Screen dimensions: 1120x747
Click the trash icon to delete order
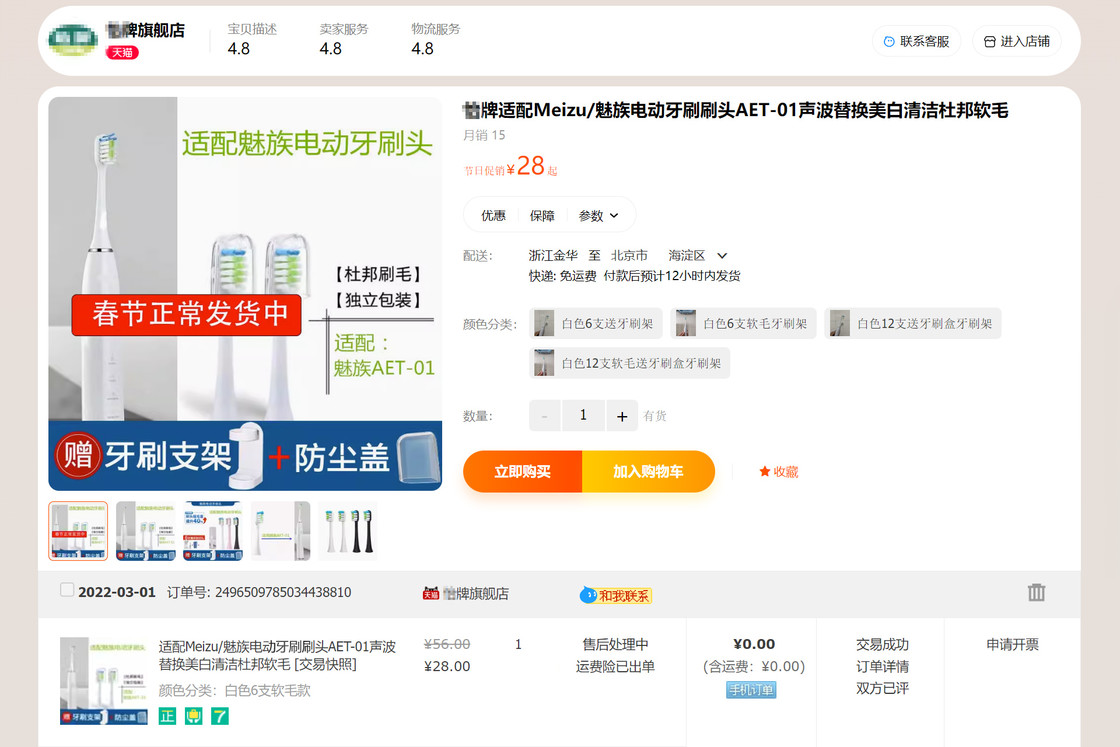point(1036,592)
